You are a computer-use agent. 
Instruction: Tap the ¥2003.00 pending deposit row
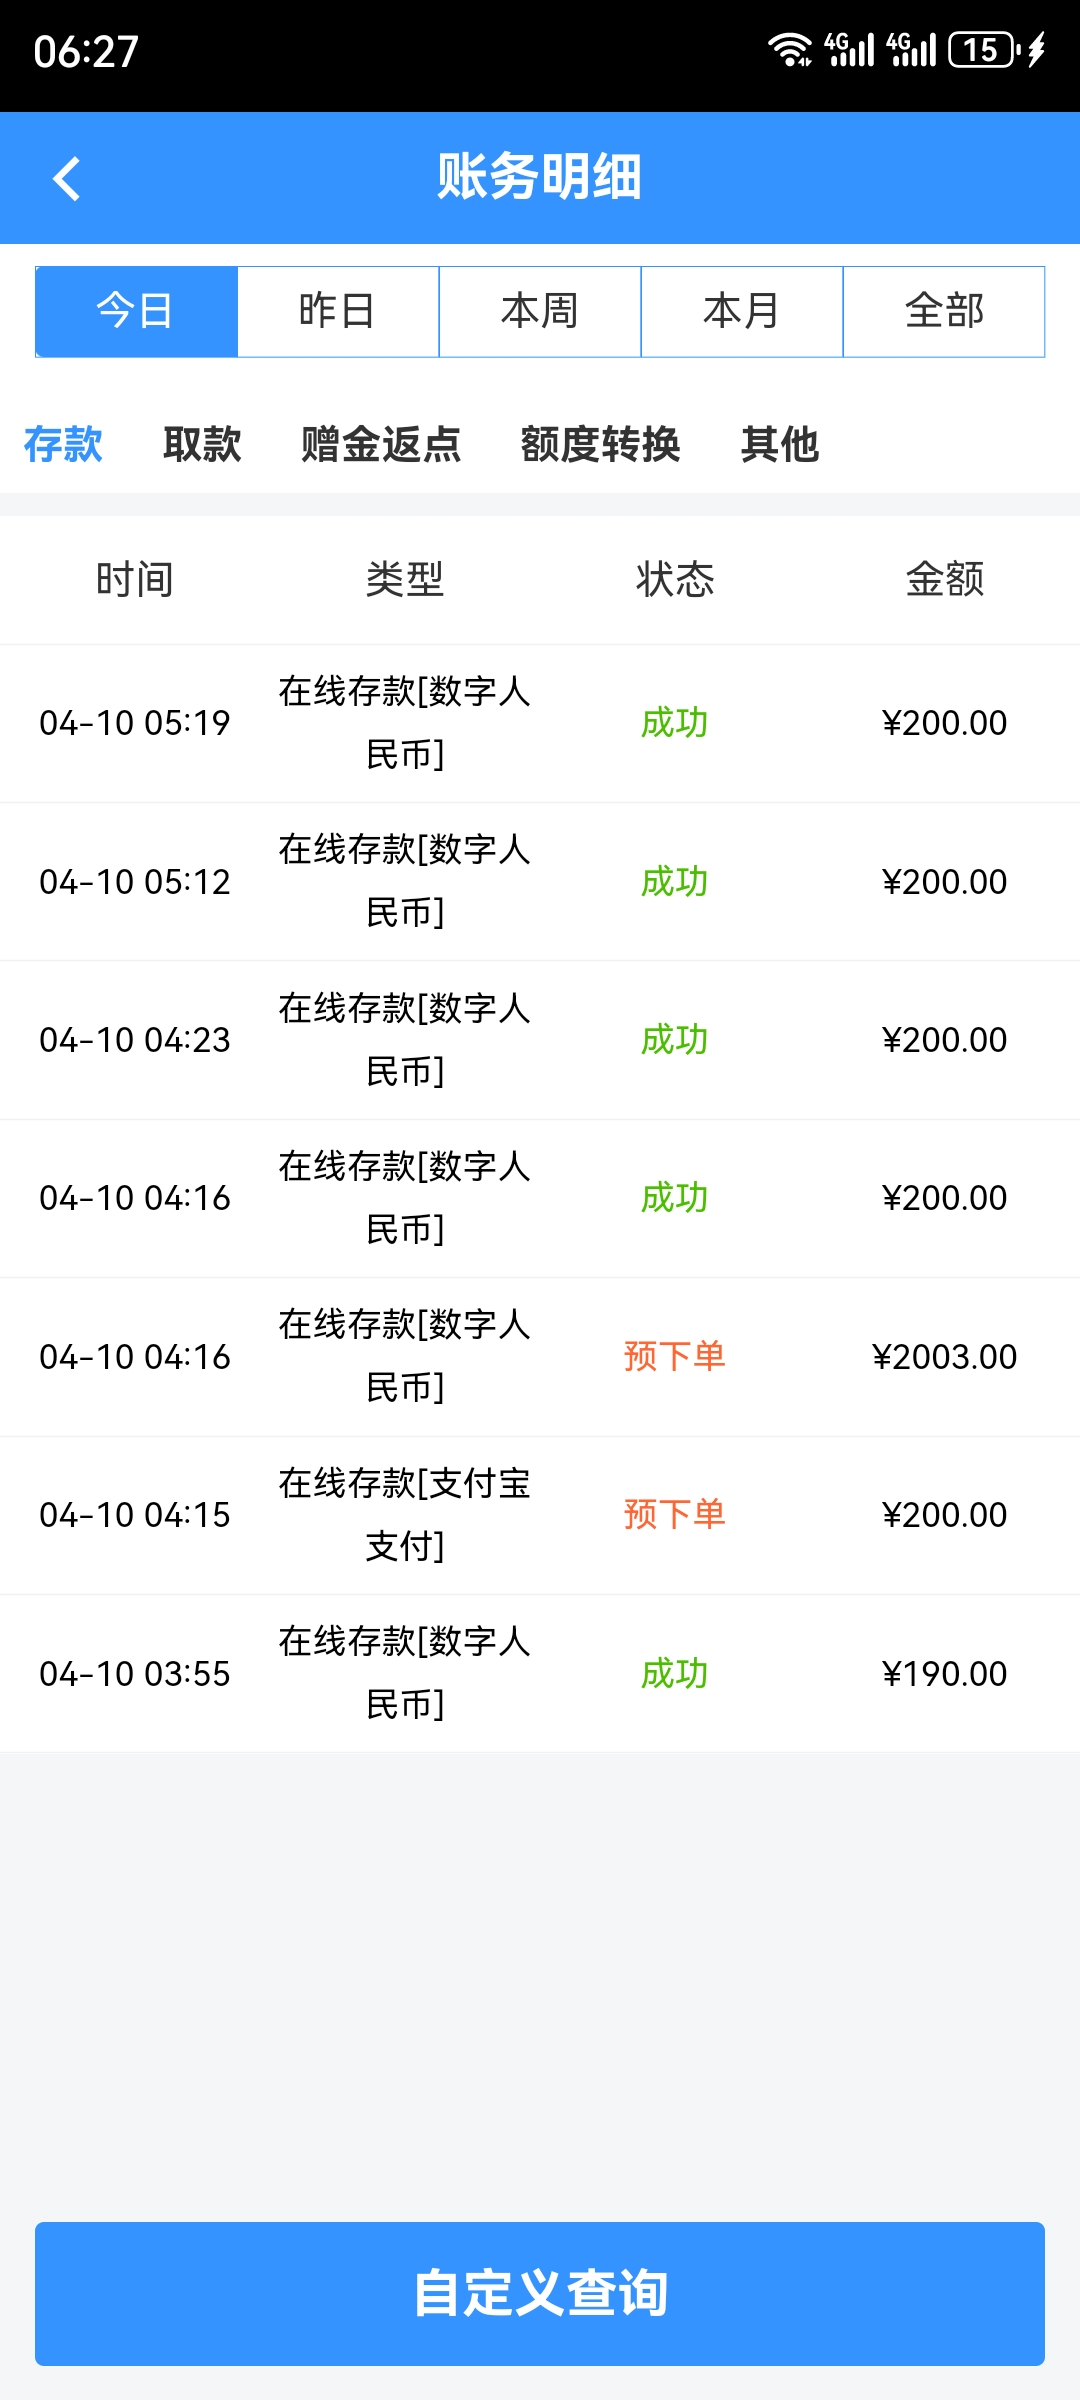pos(540,1357)
